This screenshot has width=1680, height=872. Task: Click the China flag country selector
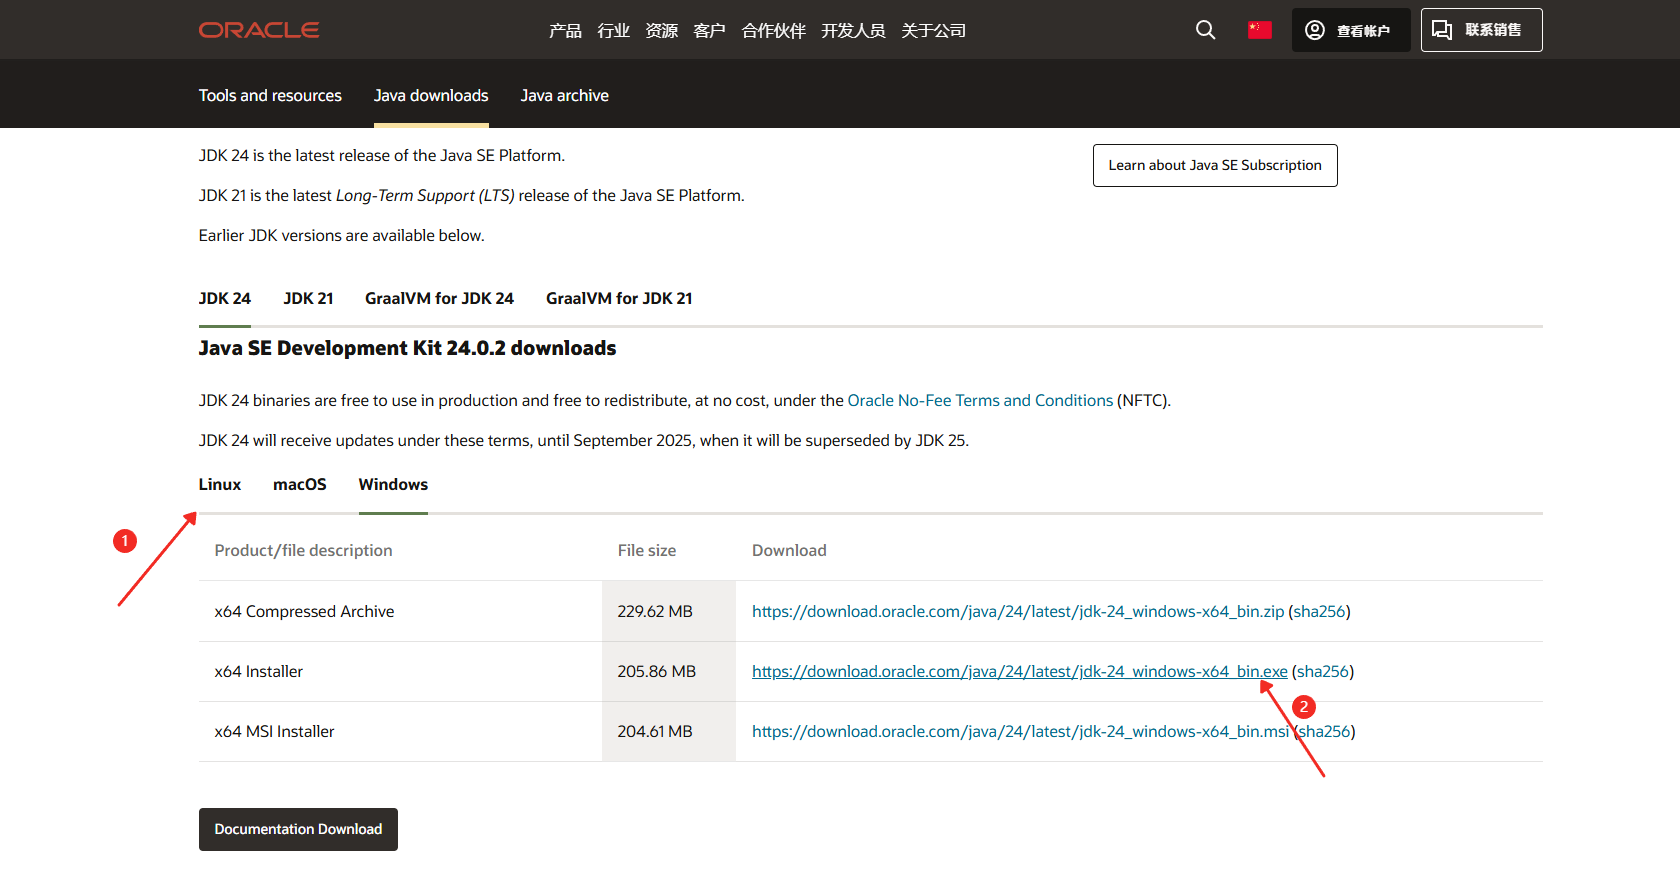[x=1259, y=30]
